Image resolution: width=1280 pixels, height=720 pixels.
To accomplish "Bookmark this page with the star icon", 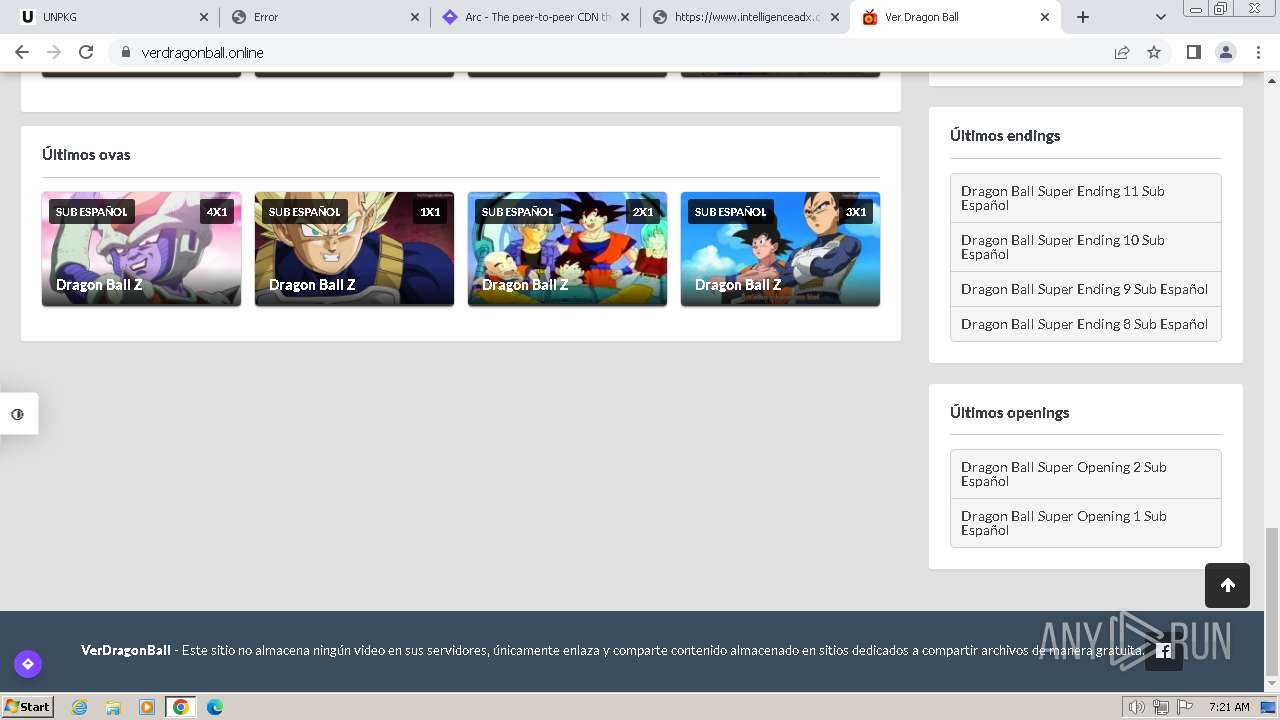I will click(x=1154, y=52).
